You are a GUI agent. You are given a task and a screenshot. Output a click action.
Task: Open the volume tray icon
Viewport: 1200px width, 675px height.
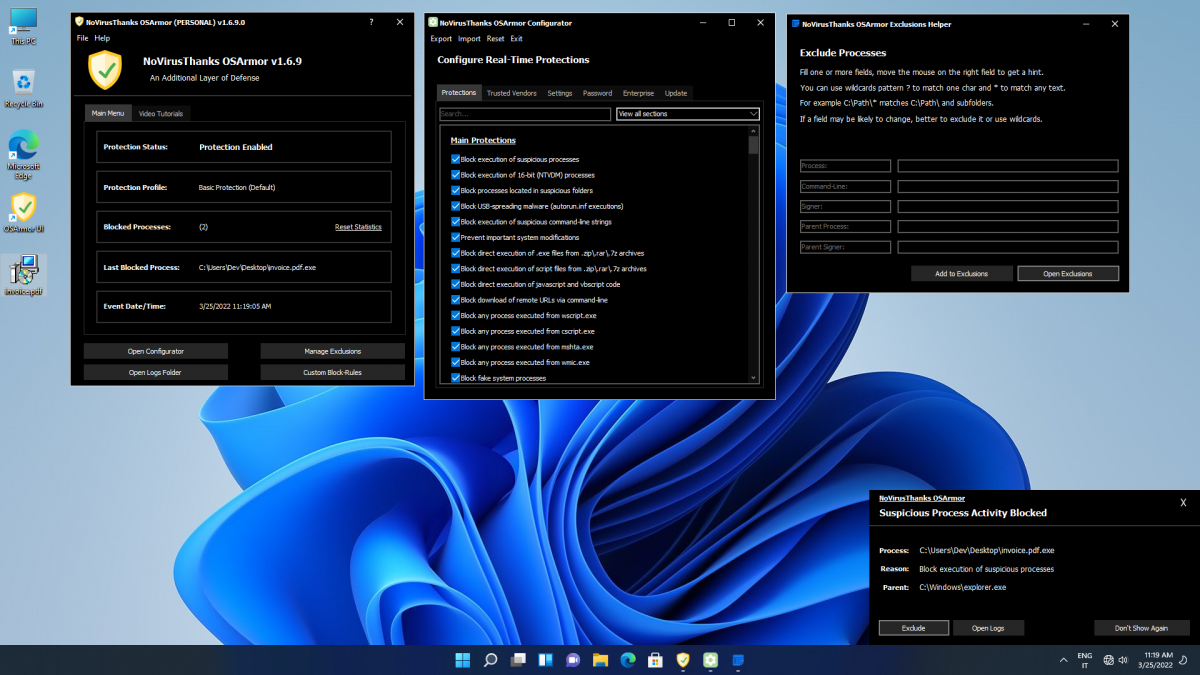click(1124, 660)
